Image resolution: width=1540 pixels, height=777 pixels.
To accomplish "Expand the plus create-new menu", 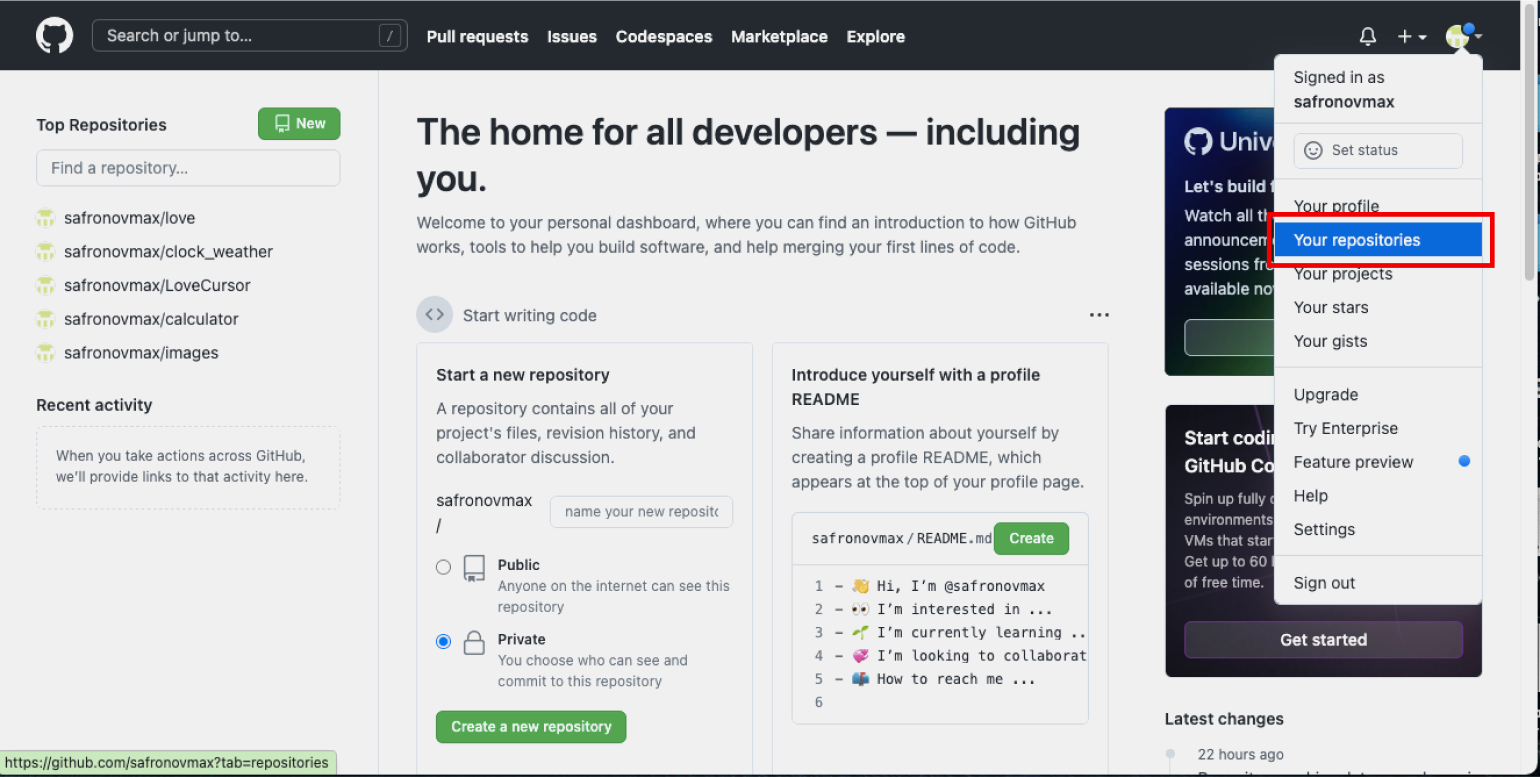I will tap(1412, 37).
